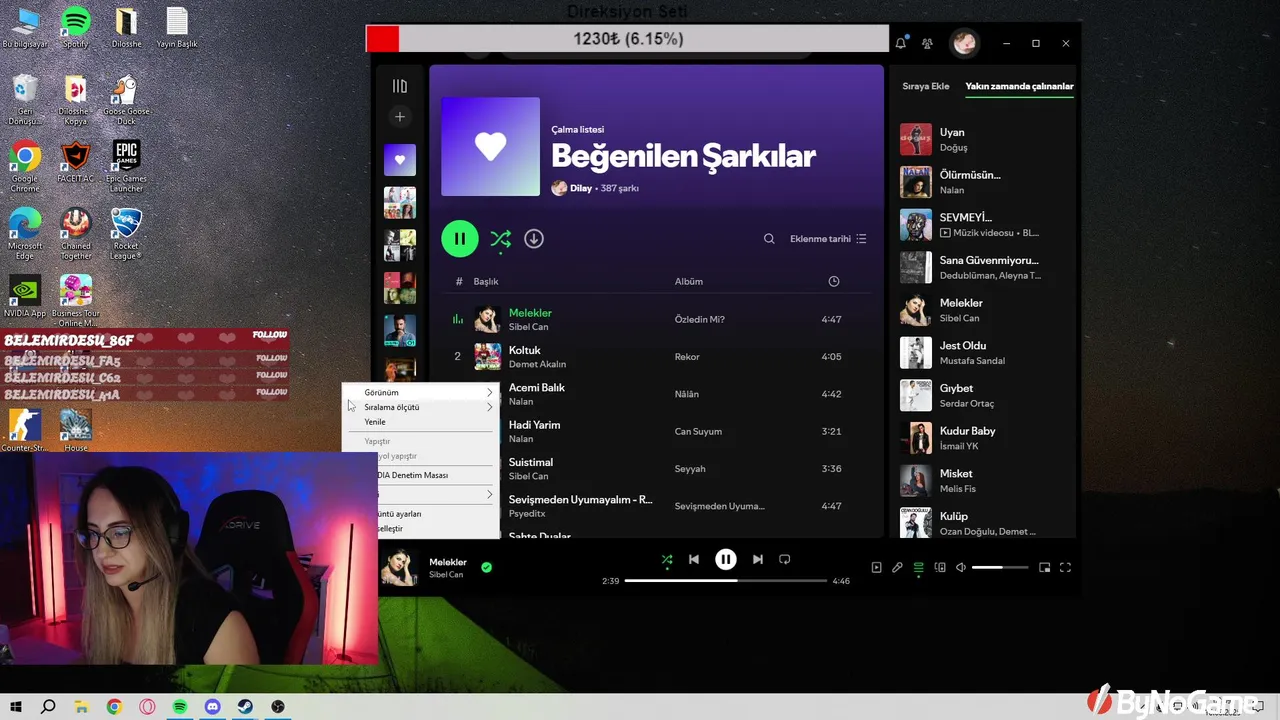Viewport: 1280px width, 720px height.
Task: Open the connect to a device icon
Action: (x=940, y=568)
